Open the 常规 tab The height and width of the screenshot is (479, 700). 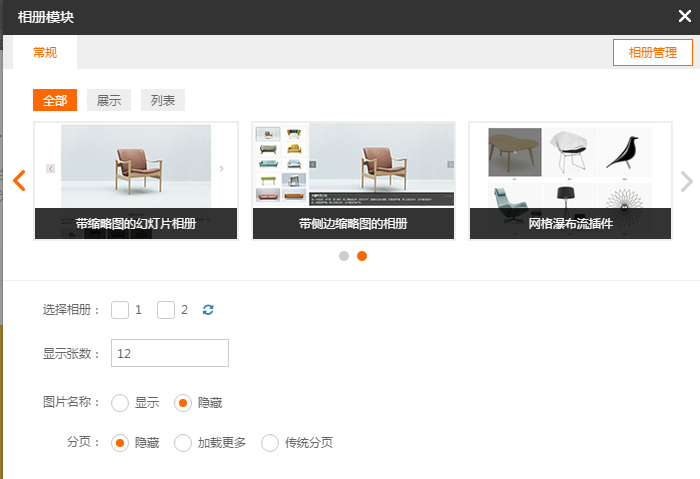(45, 53)
